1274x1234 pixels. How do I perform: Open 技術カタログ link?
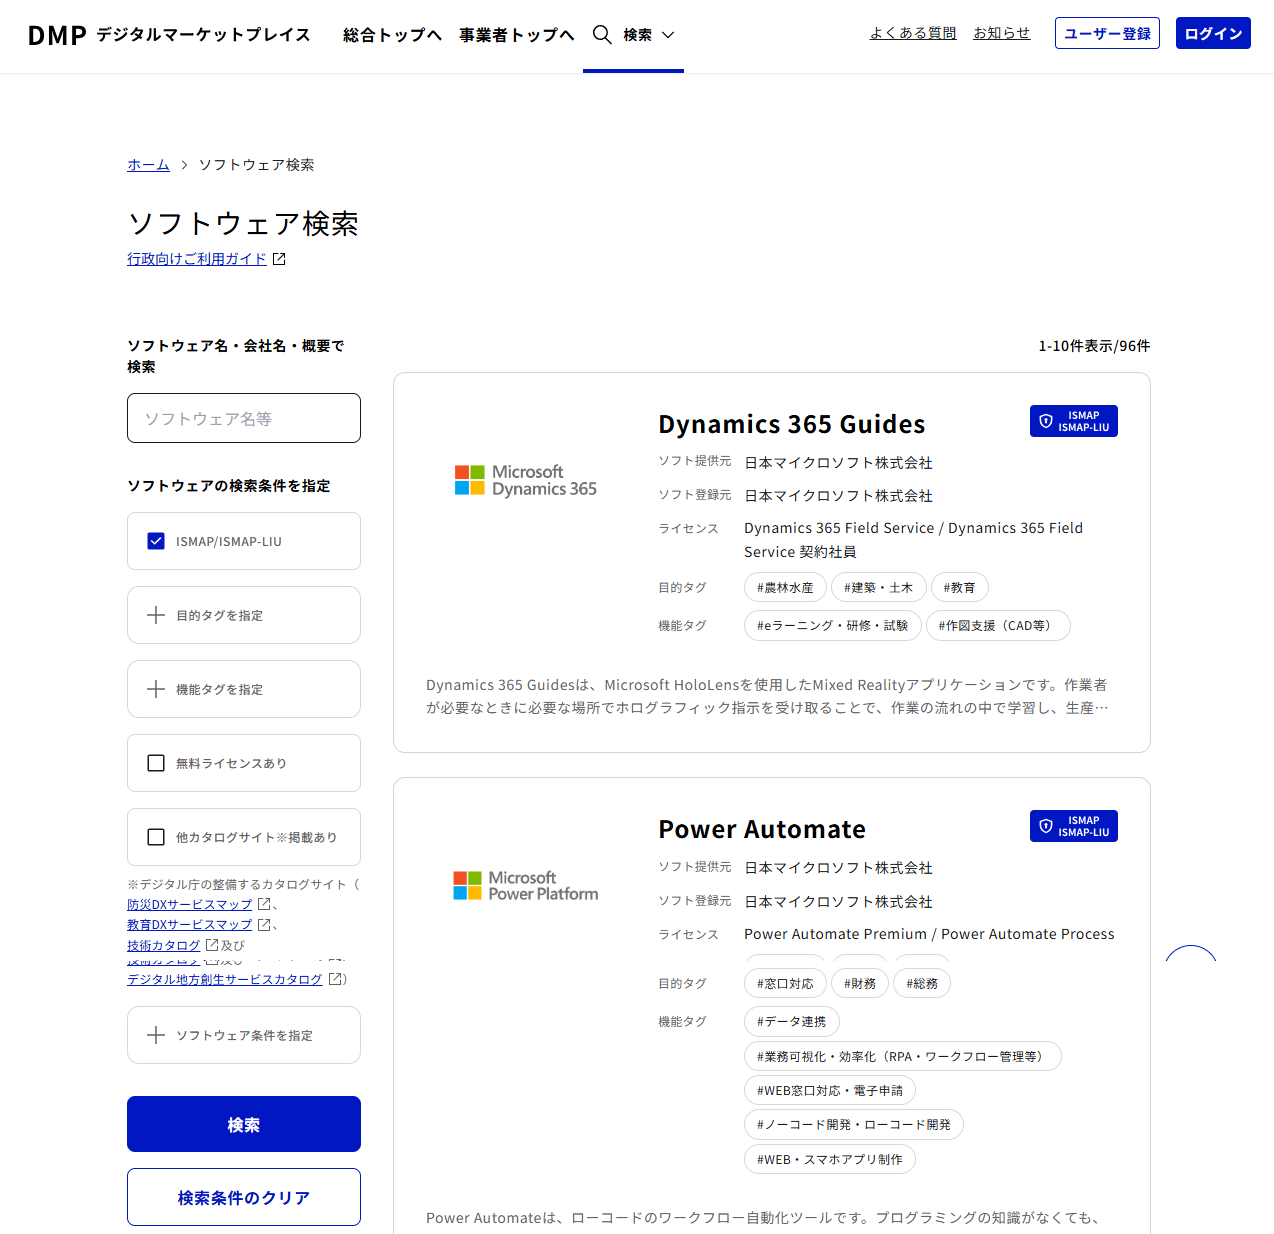point(164,945)
